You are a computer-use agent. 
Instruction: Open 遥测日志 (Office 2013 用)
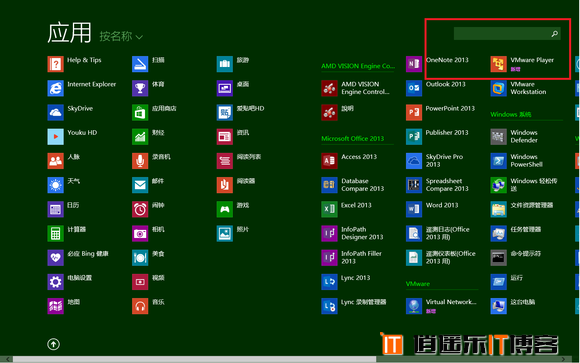pos(438,233)
